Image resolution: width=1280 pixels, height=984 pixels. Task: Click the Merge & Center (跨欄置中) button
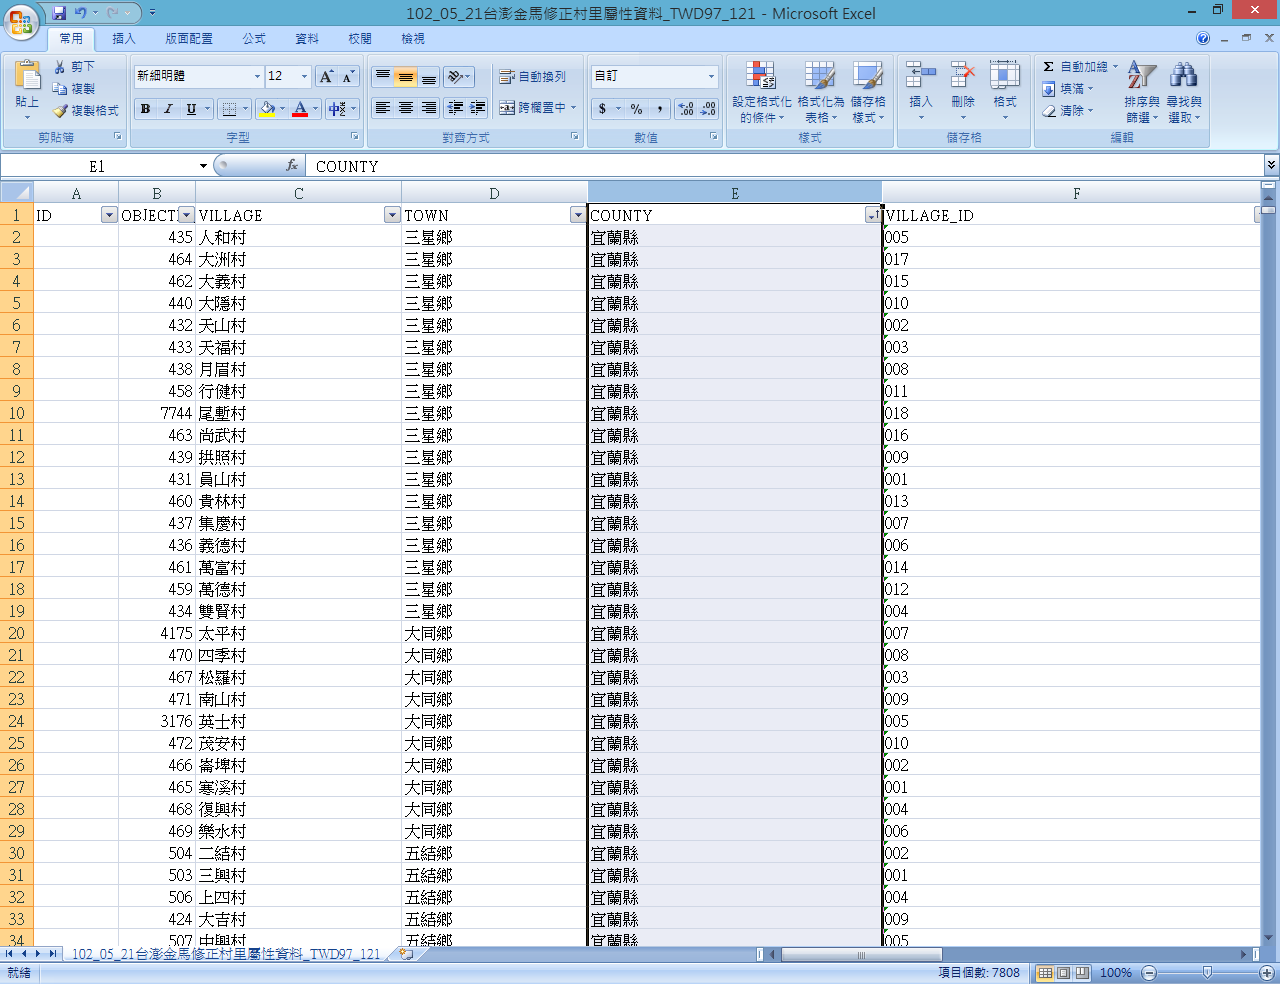pos(536,108)
